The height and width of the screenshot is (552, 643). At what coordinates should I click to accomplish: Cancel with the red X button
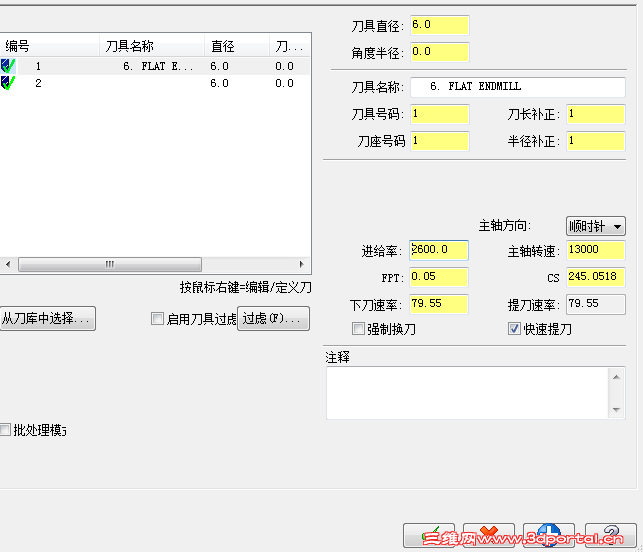(x=489, y=535)
